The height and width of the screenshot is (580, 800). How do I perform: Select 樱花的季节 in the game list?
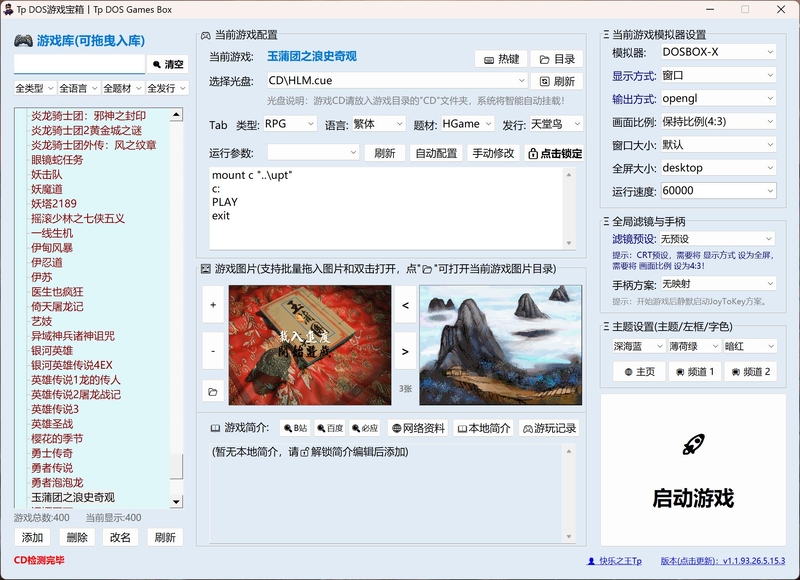click(57, 439)
